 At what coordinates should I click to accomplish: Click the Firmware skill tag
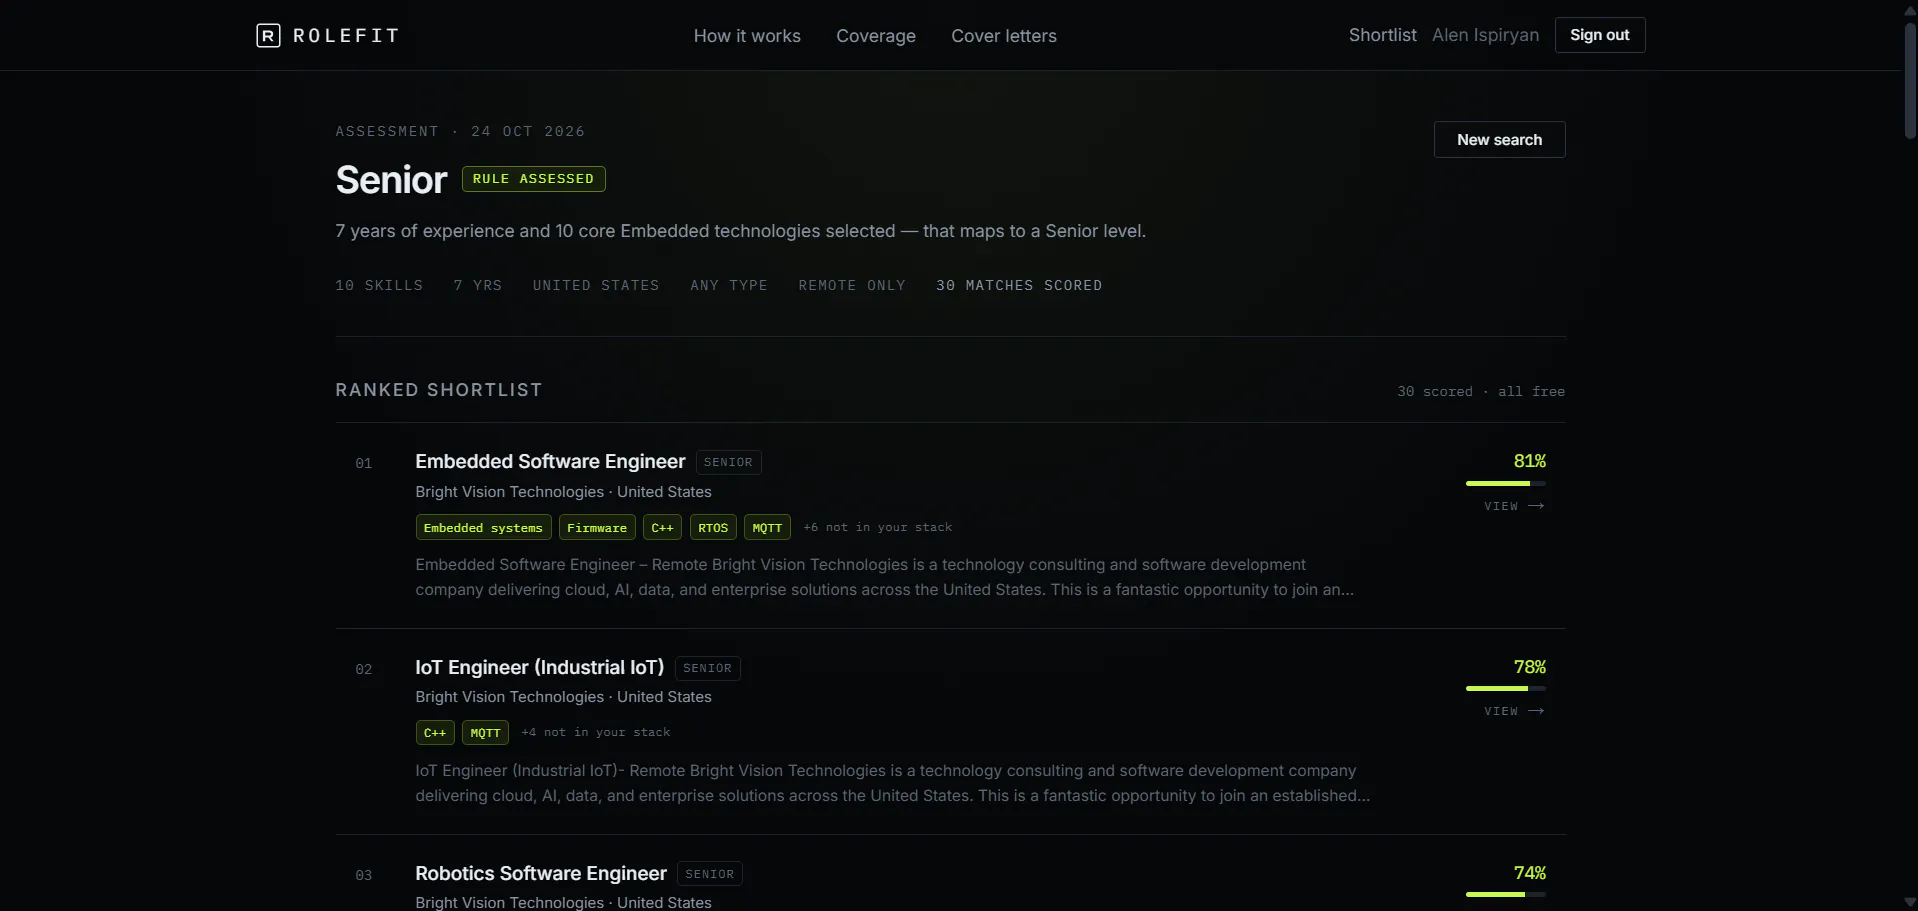click(597, 528)
